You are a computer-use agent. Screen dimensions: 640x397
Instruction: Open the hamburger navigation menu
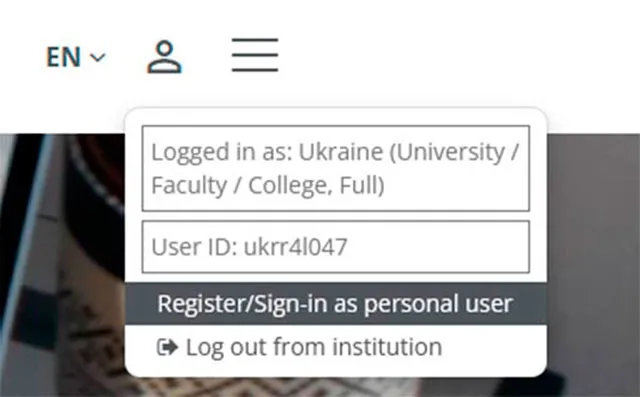pos(255,55)
